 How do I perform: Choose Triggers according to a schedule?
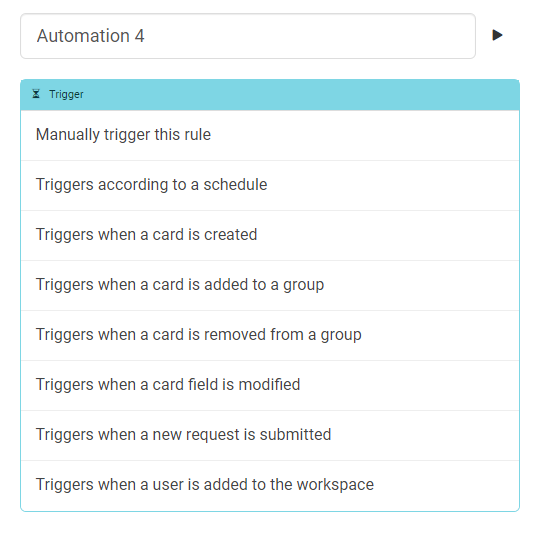[x=270, y=185]
